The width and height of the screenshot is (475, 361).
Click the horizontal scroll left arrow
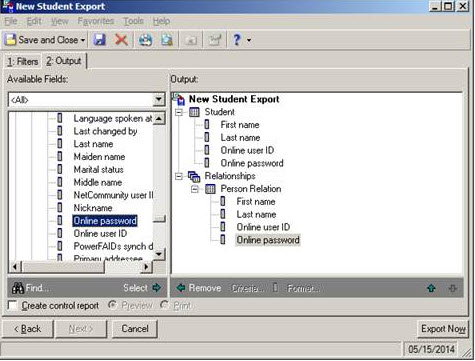coord(15,267)
